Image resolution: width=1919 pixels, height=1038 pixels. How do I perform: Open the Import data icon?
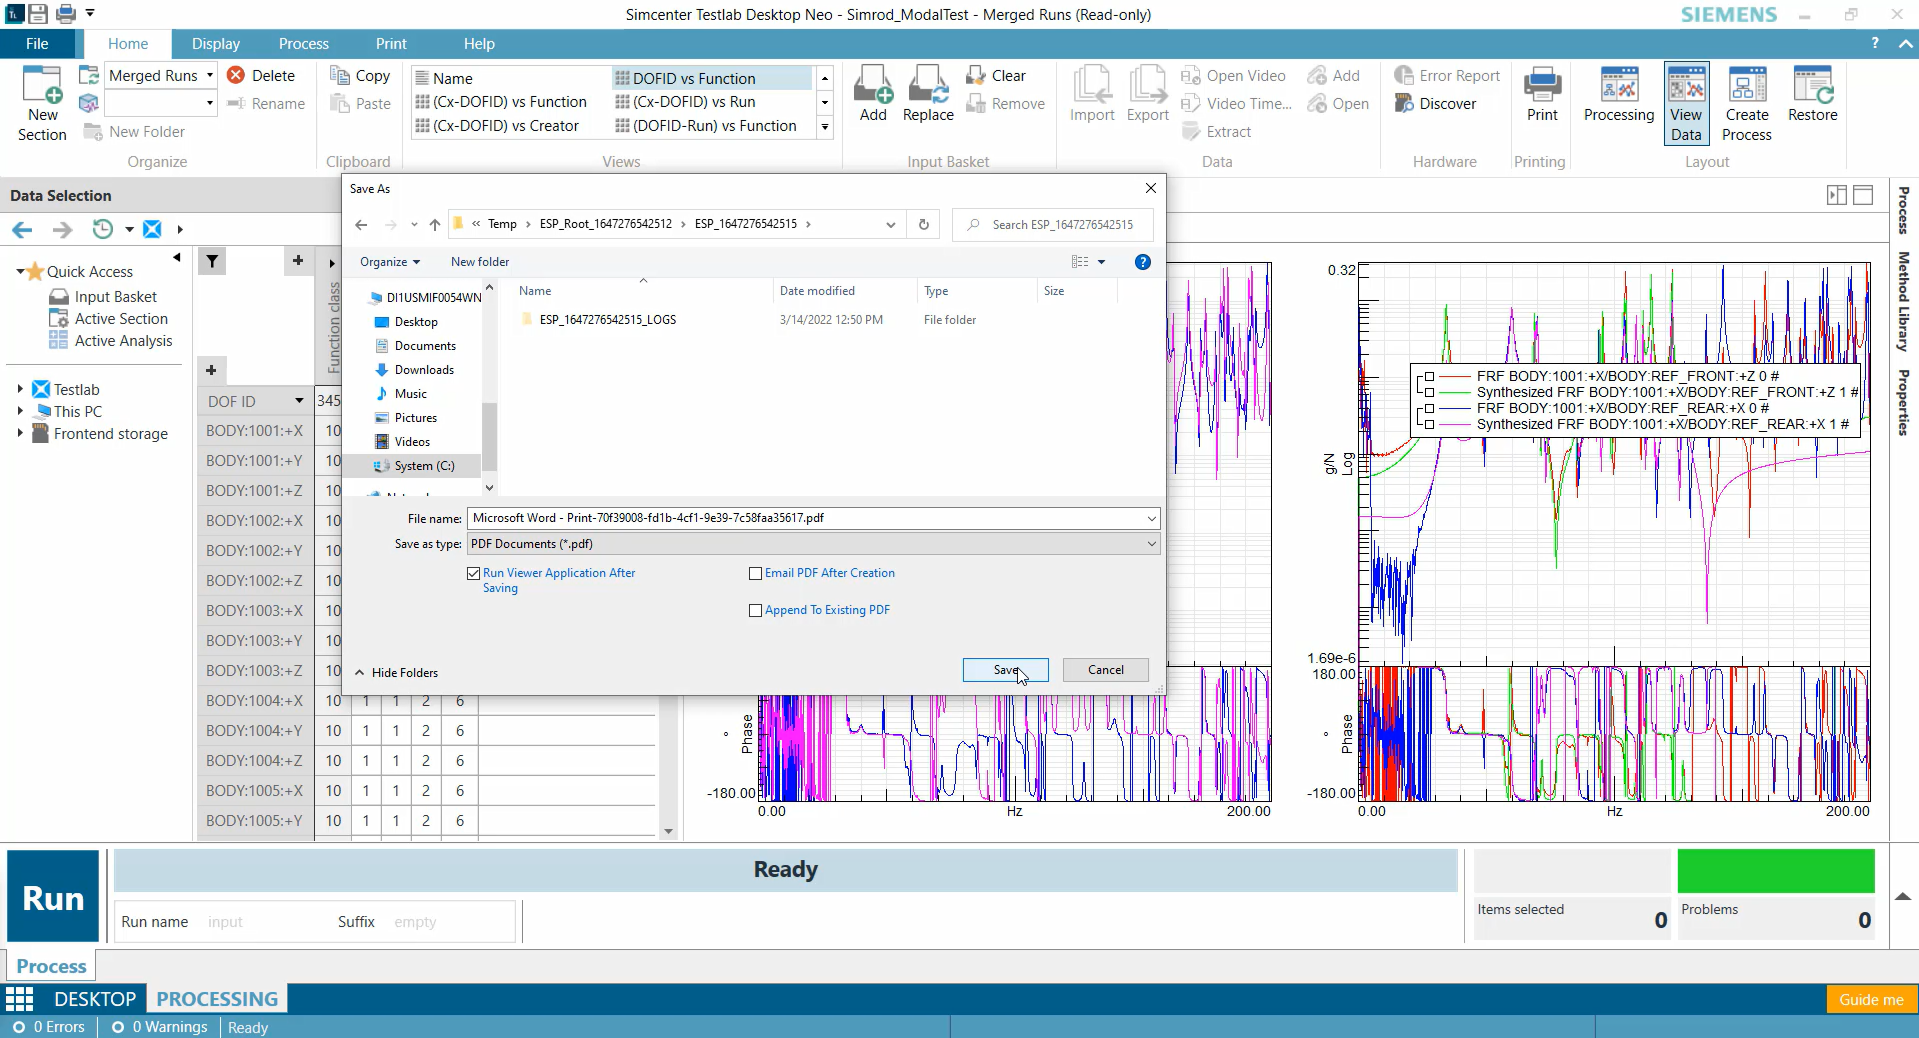coord(1091,95)
